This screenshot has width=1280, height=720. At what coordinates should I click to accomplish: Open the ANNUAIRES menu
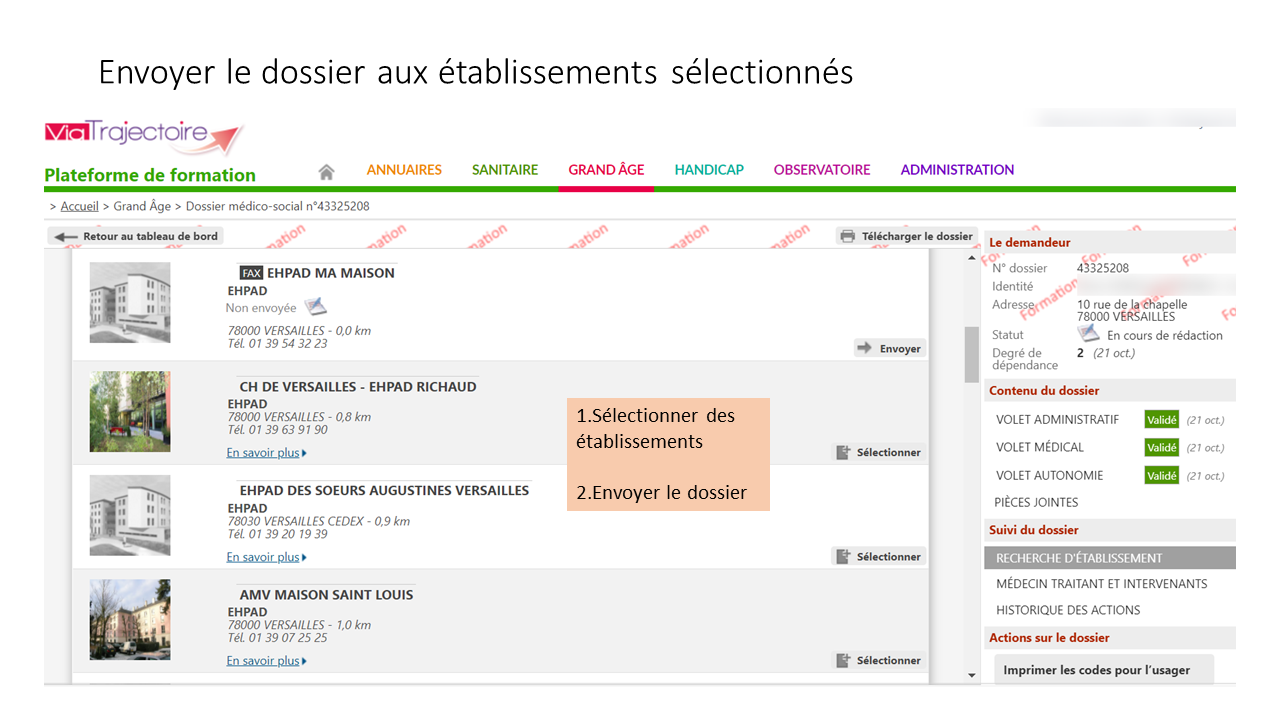coord(404,170)
